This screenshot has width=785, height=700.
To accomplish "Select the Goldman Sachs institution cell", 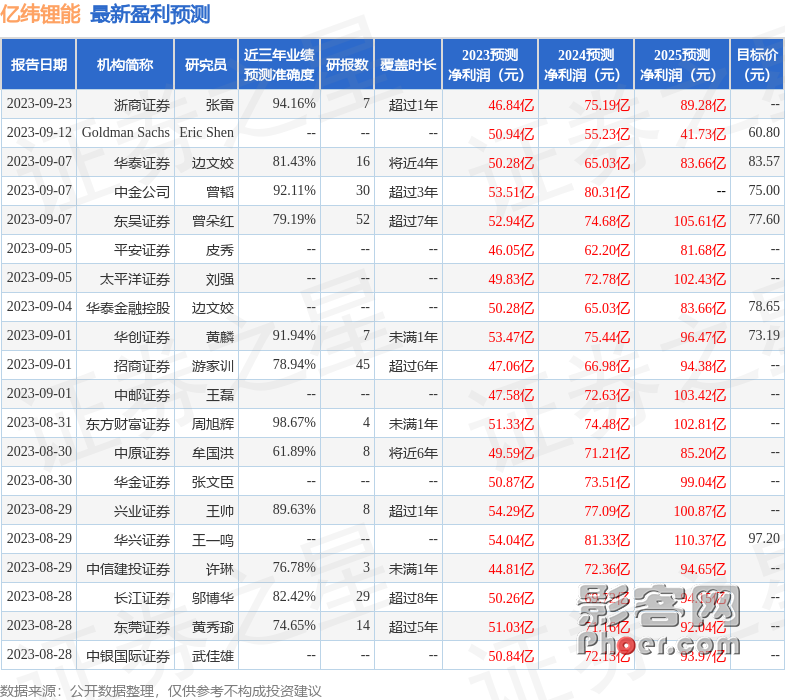I will click(126, 133).
